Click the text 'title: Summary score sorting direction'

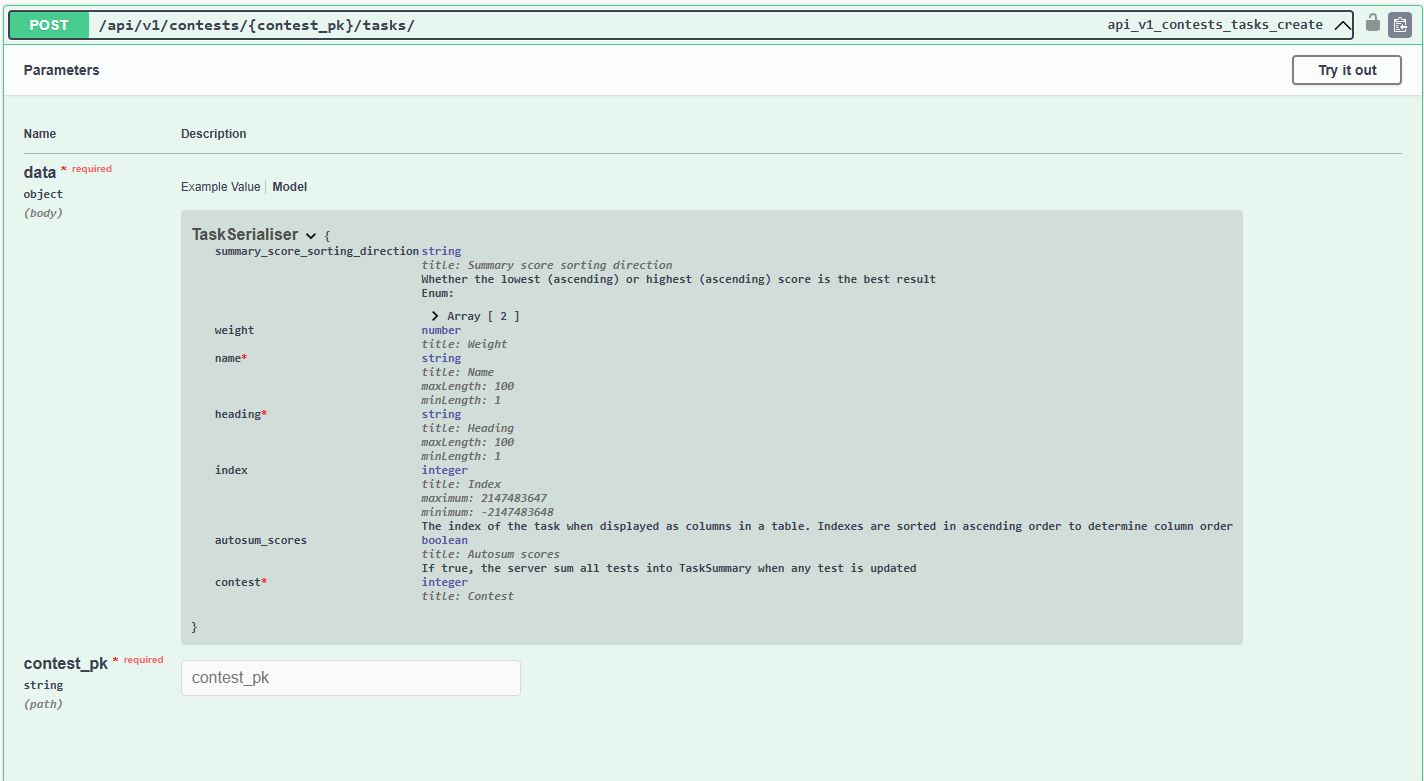[547, 265]
